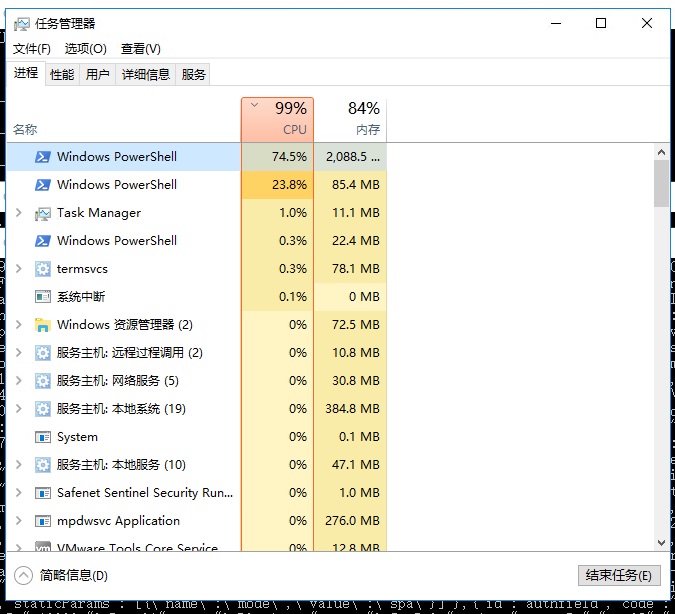Select the Windows PowerShell 74.5% row name
Screen dimensions: 675x614
point(117,157)
